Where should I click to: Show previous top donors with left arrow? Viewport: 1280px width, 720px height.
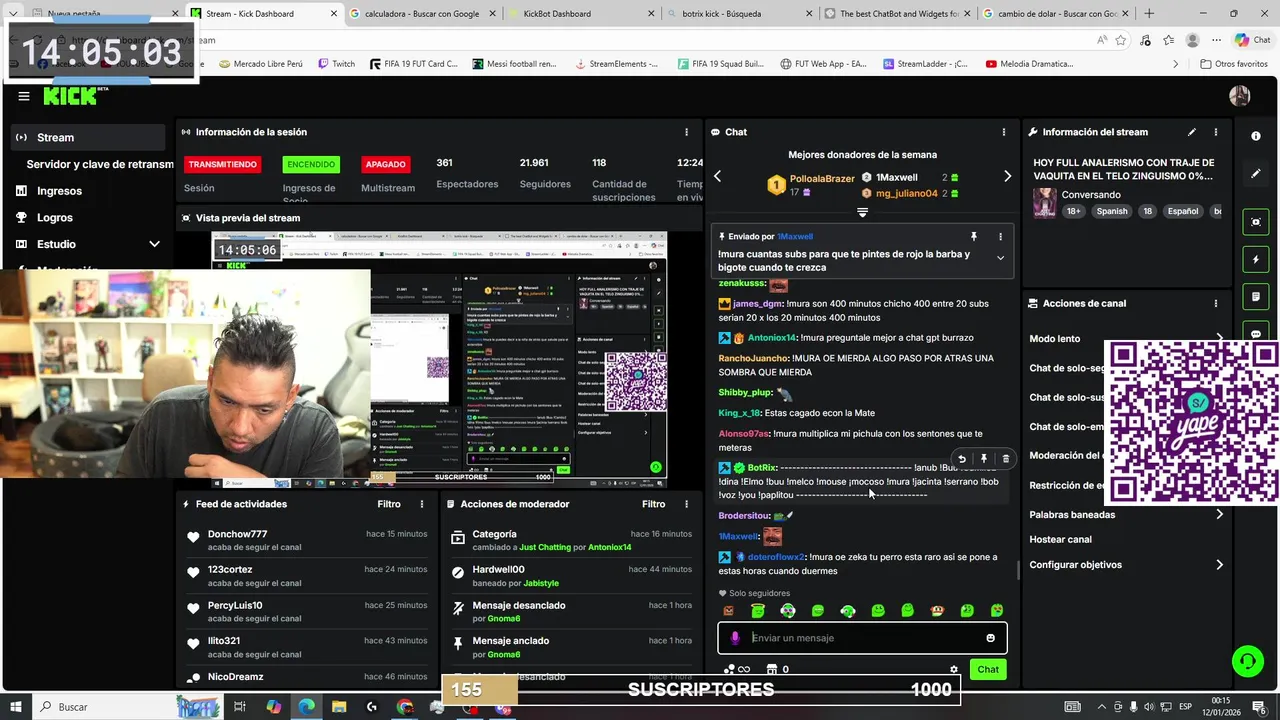[717, 176]
